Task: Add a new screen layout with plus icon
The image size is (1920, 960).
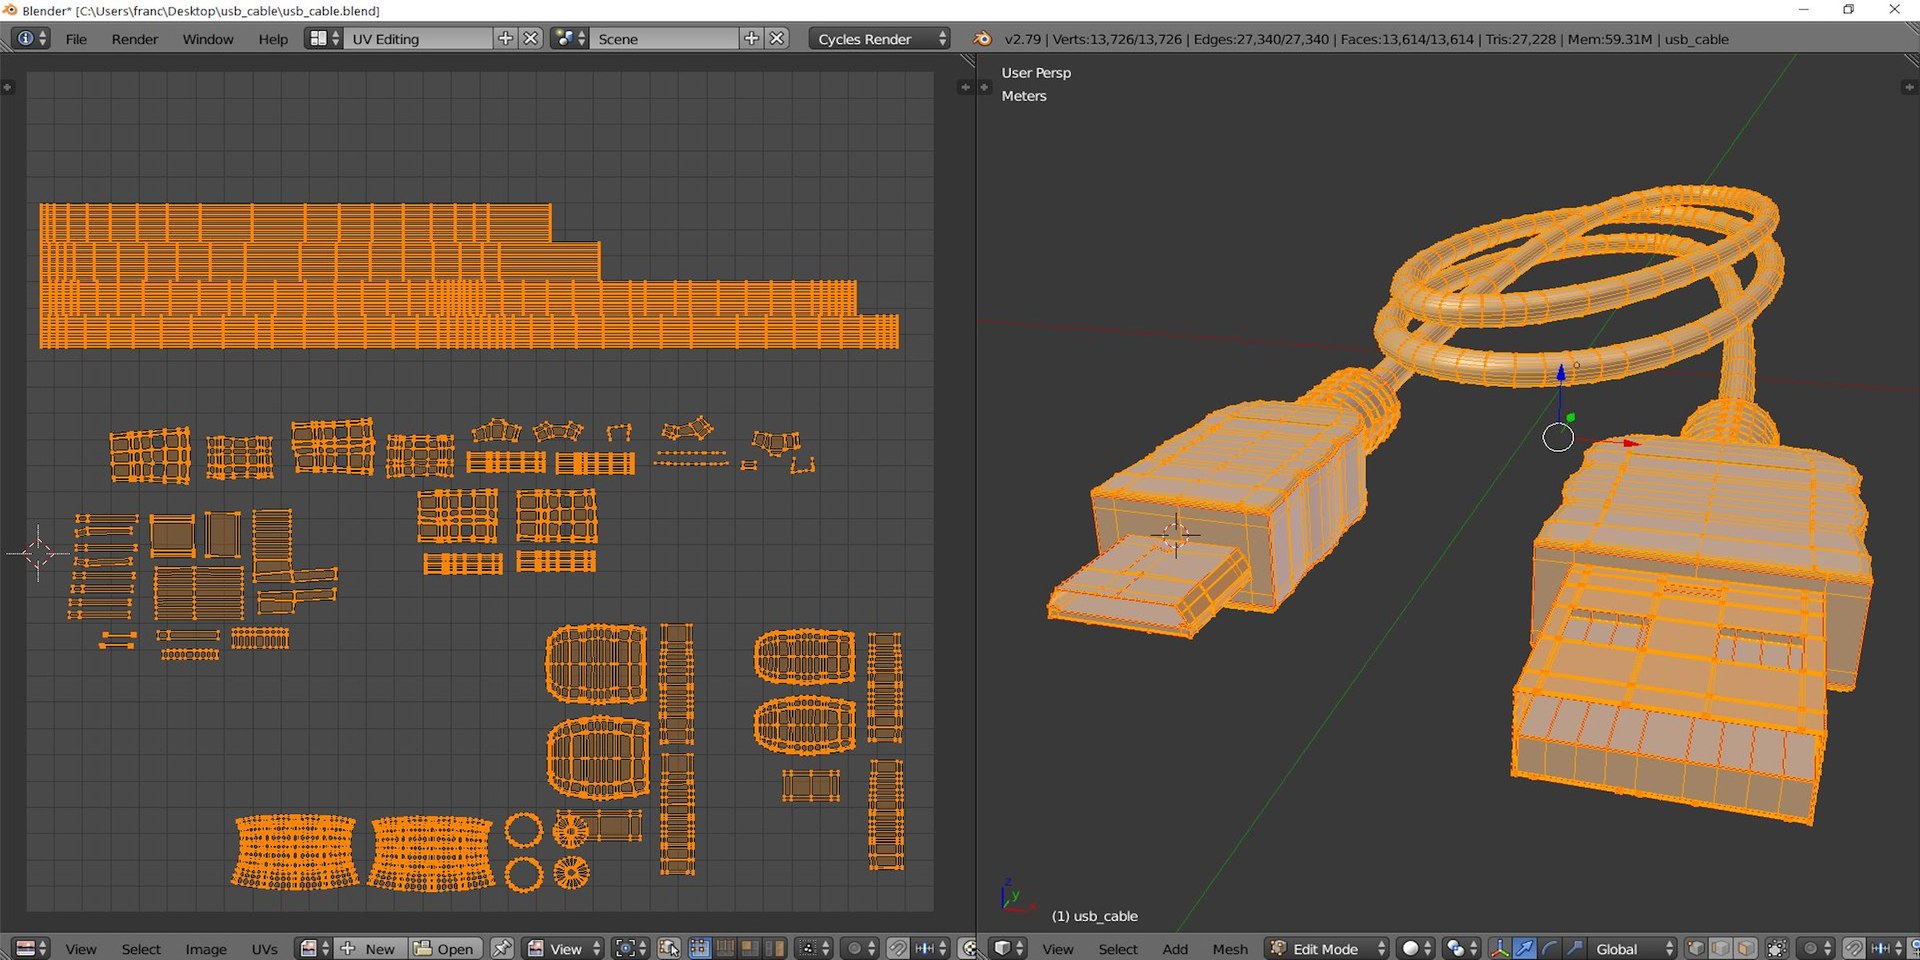Action: click(x=506, y=38)
